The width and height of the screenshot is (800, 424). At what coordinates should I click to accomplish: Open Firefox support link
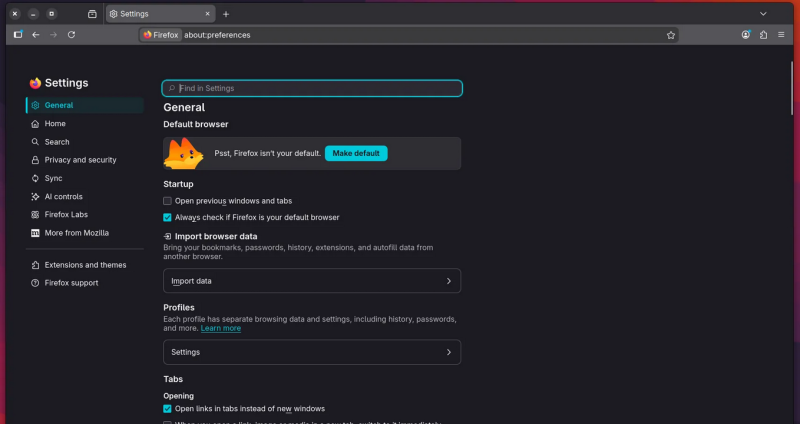pyautogui.click(x=85, y=283)
